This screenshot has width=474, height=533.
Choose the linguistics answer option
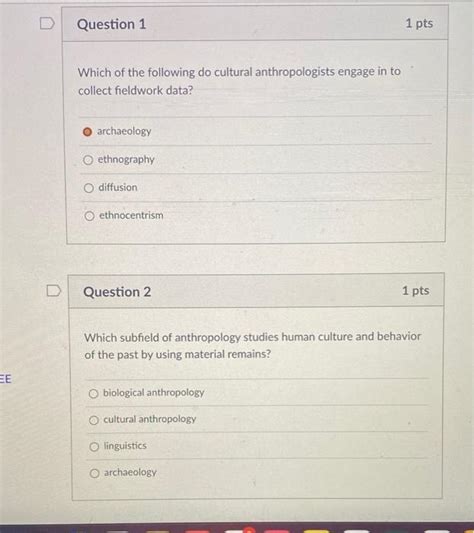[x=94, y=447]
